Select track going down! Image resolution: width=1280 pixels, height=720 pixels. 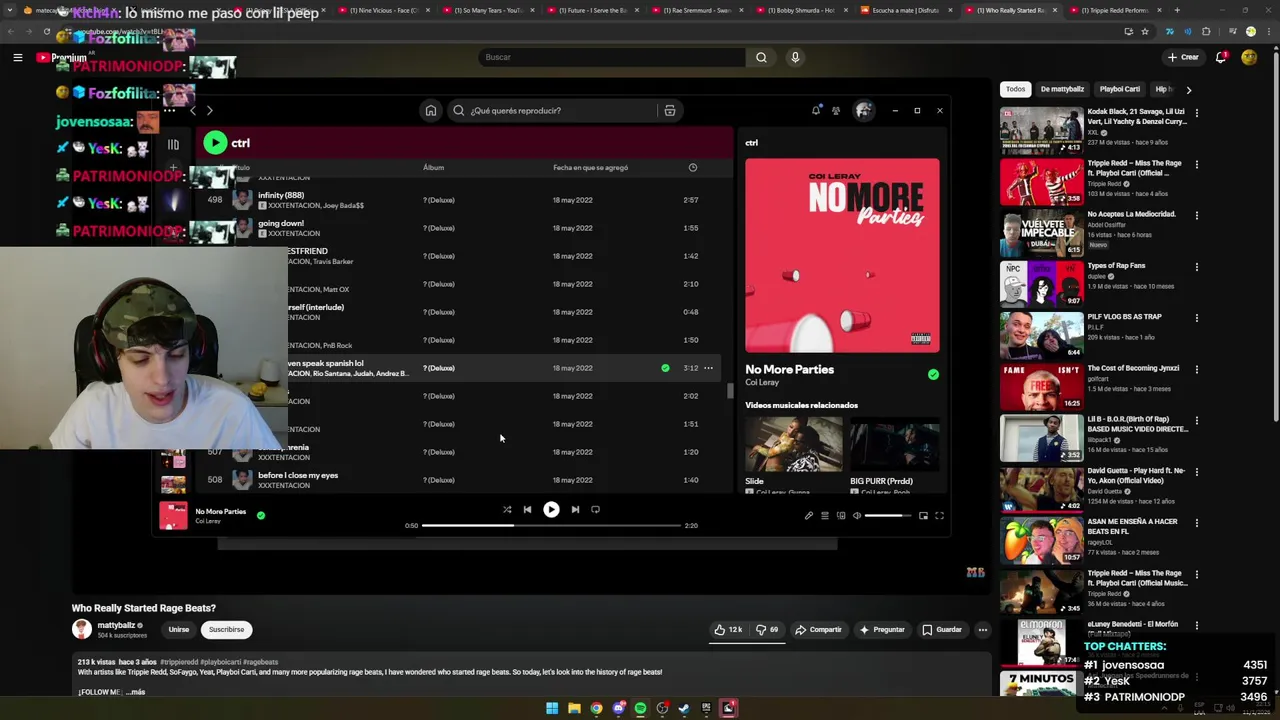(x=281, y=223)
